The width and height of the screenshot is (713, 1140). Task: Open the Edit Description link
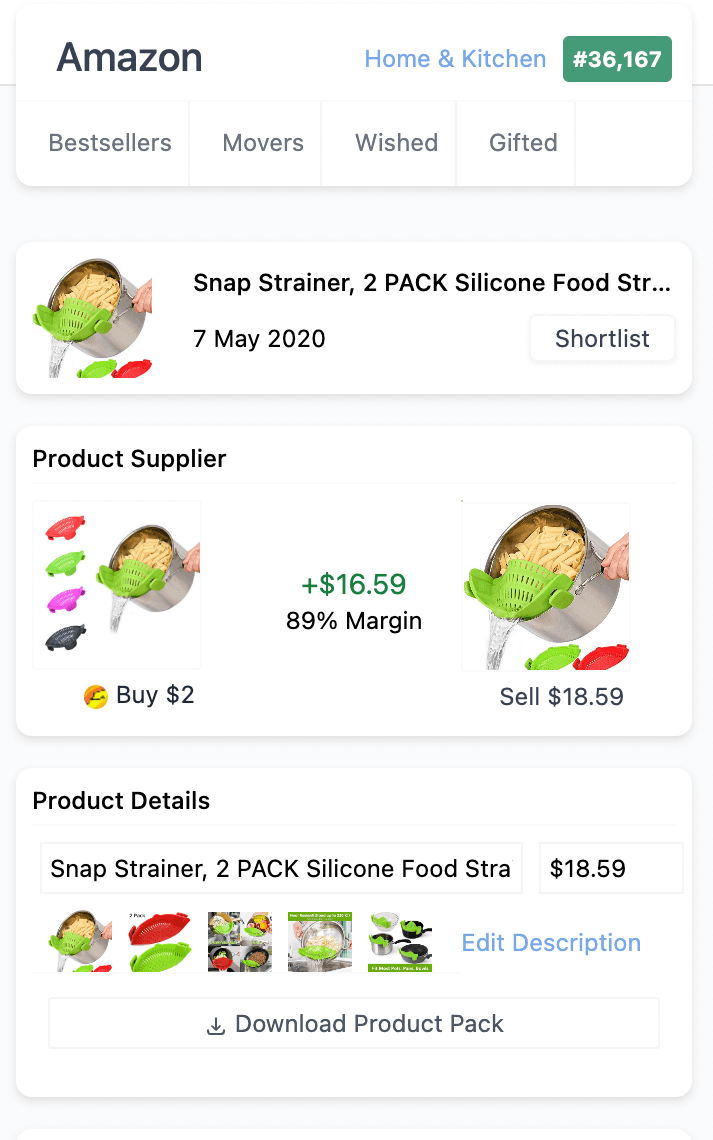coord(551,943)
